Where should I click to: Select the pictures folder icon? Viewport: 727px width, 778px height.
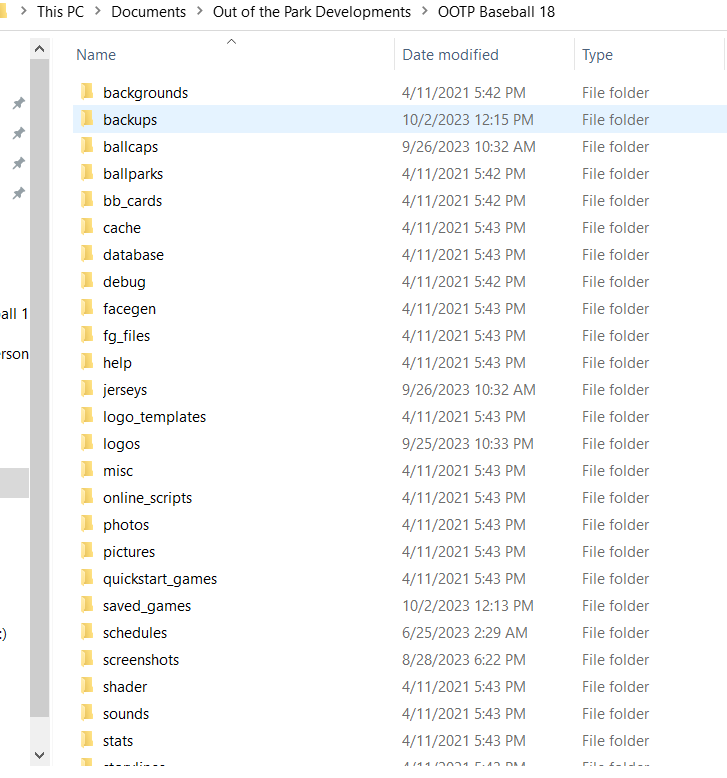(87, 551)
